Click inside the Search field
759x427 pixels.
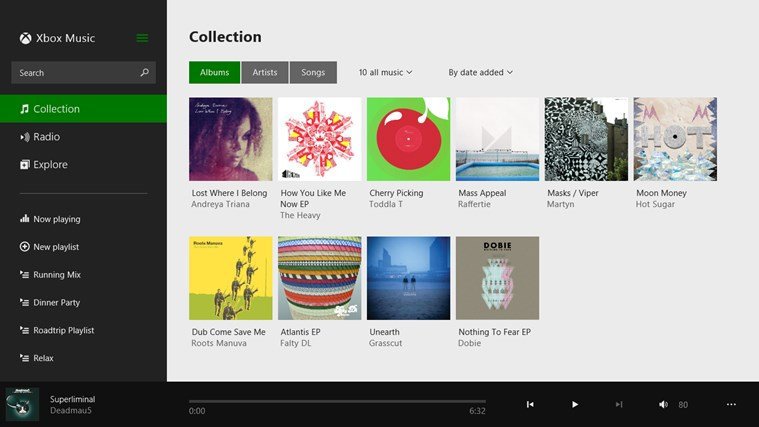83,73
